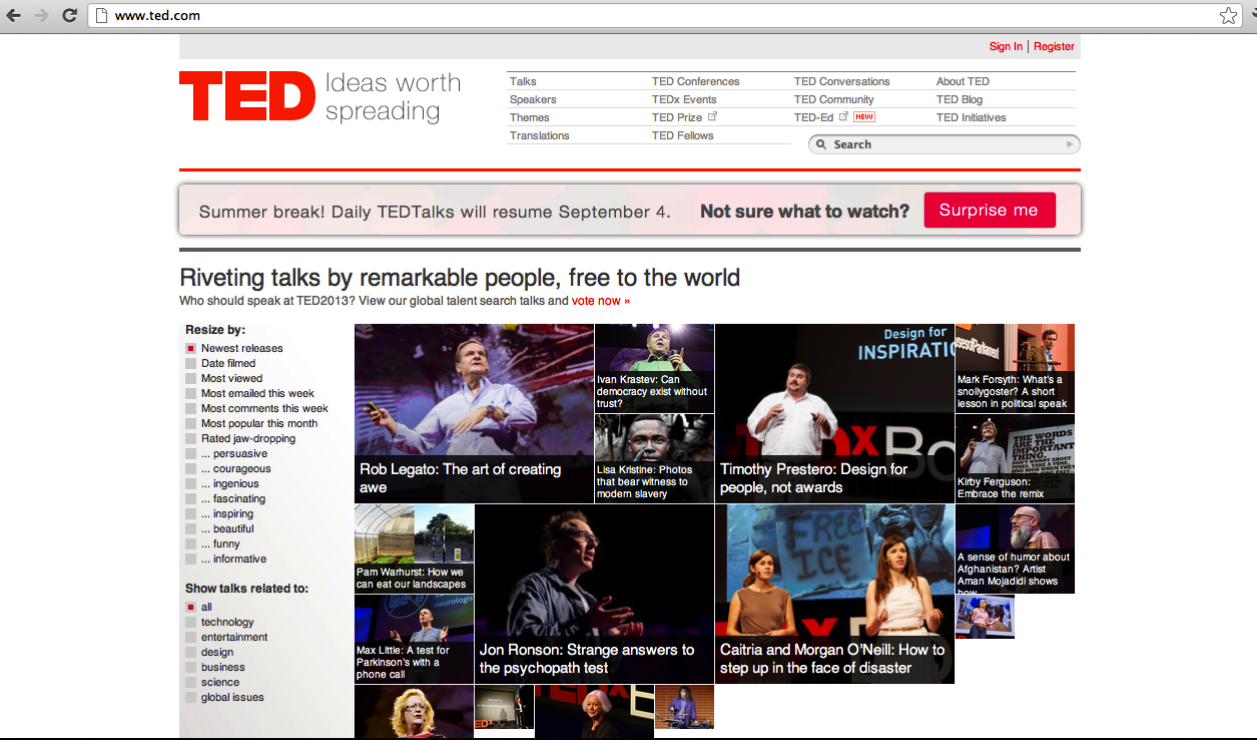Click the external link icon next to TED Prize
The height and width of the screenshot is (740, 1257).
[x=713, y=117]
